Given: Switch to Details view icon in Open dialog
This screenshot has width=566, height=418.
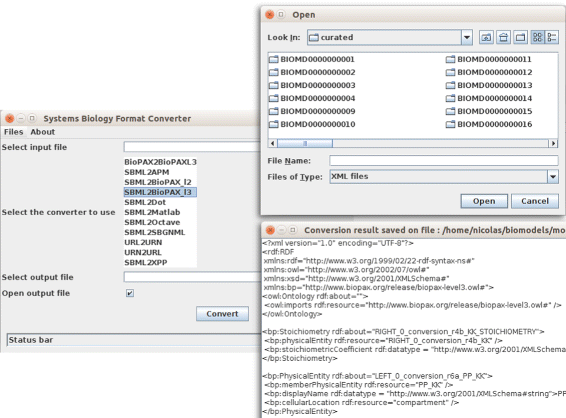Looking at the screenshot, I should point(552,37).
